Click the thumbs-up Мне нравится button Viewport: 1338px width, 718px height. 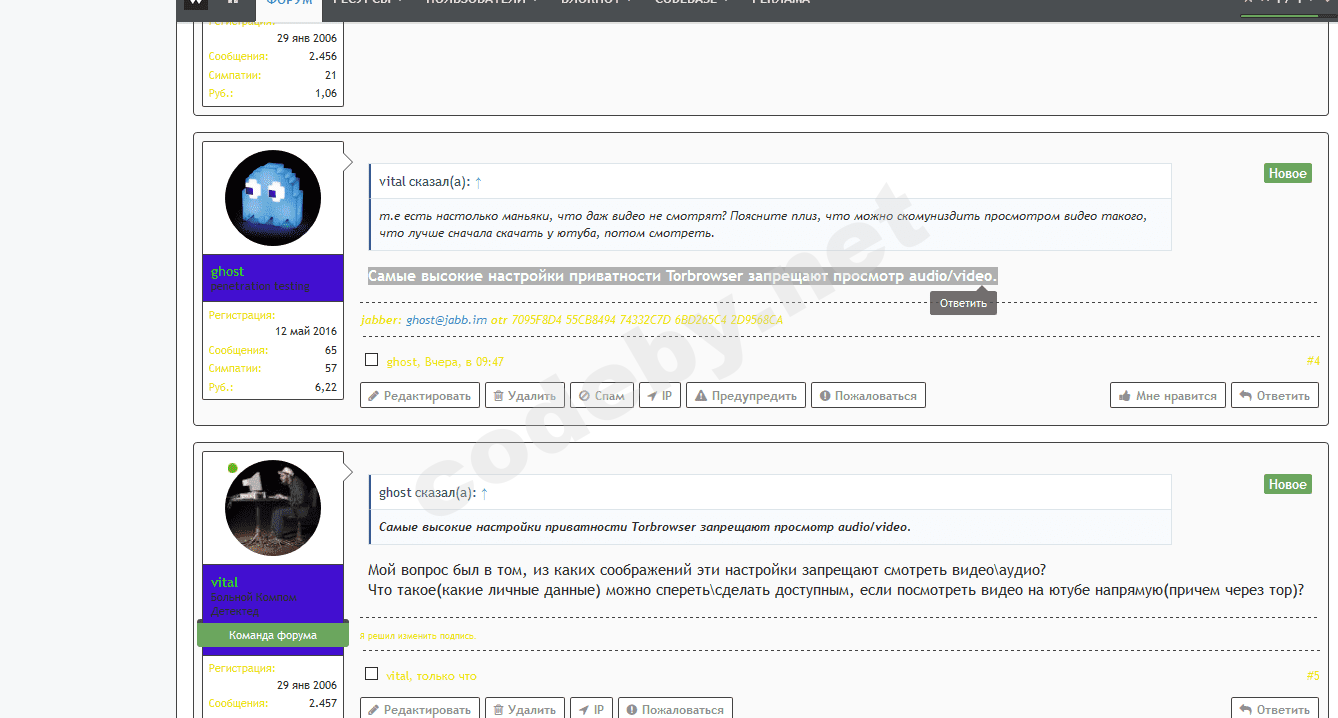[x=1168, y=396]
